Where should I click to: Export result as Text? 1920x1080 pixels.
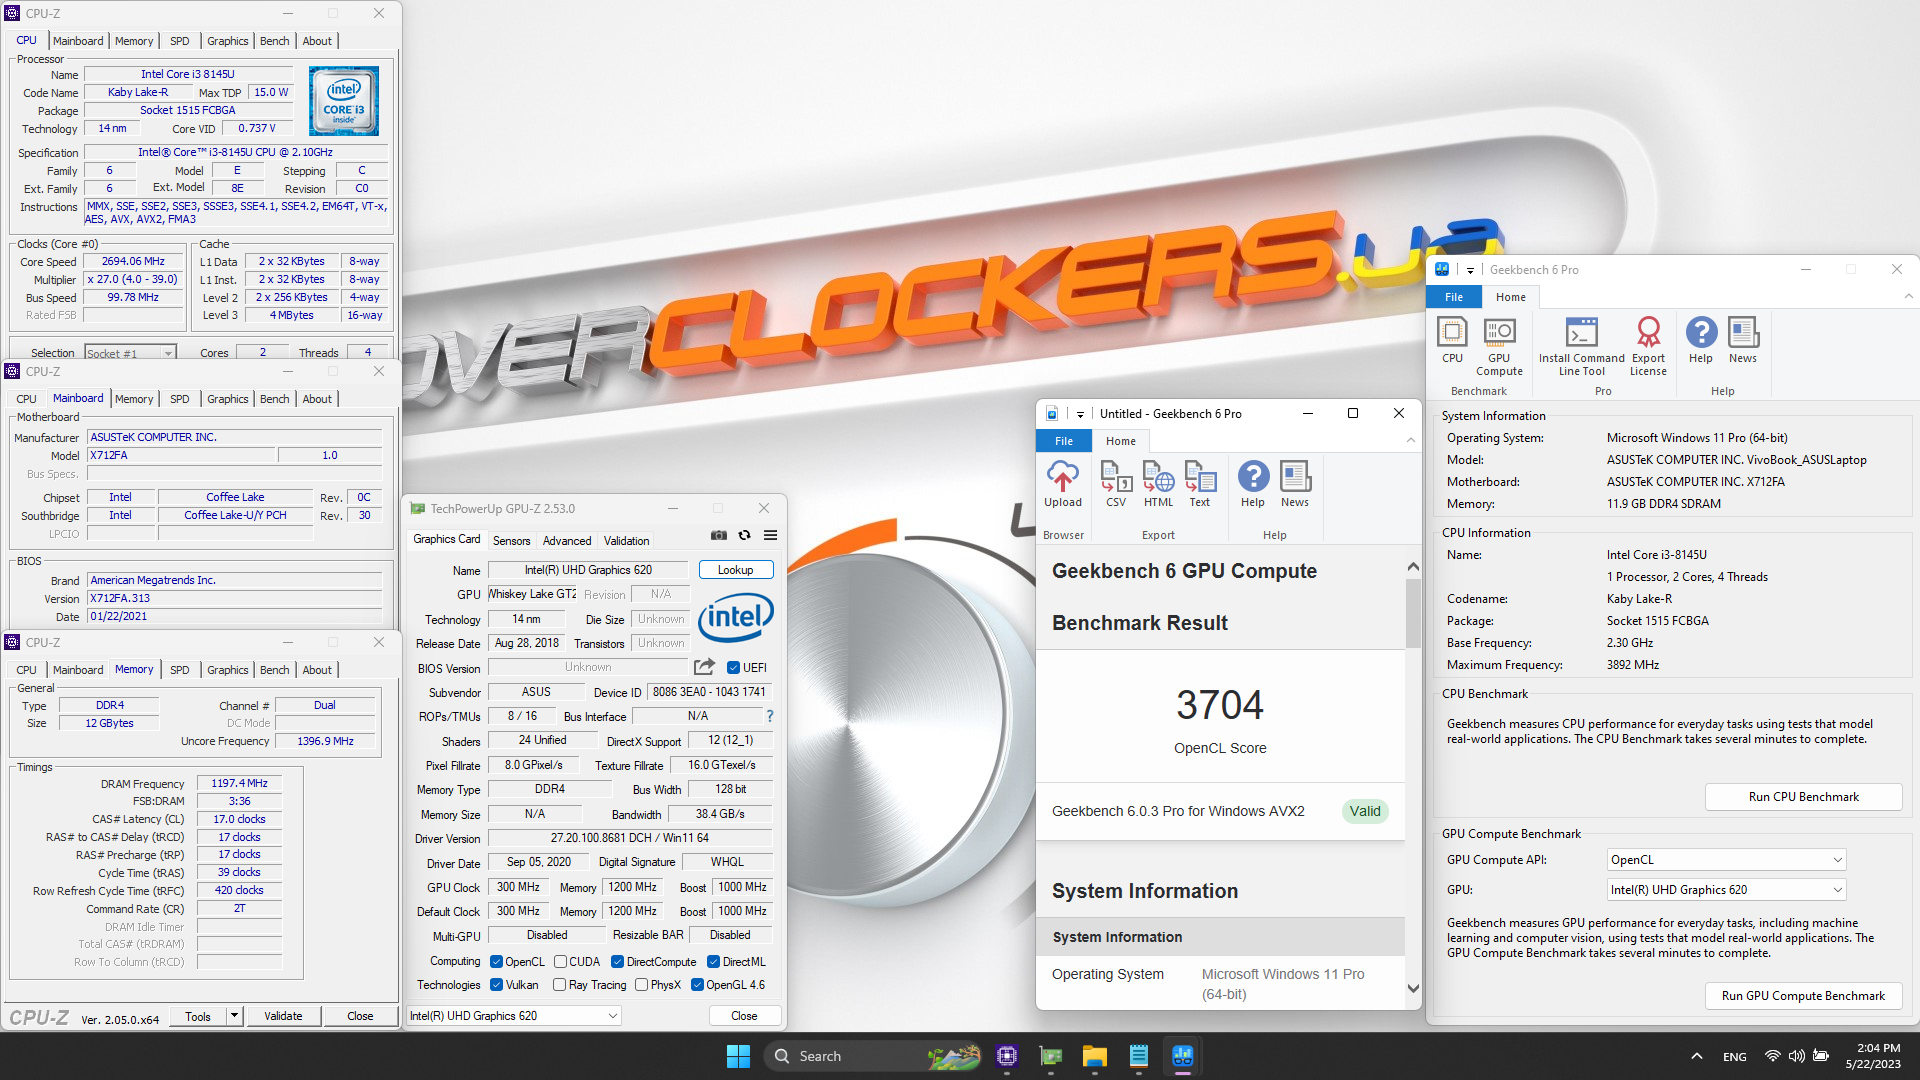pyautogui.click(x=1200, y=484)
